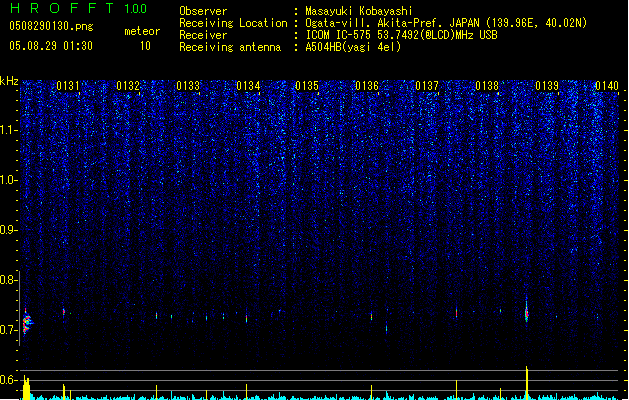Click the 1.0 kHz axis label
The image size is (629, 400).
(x=9, y=180)
